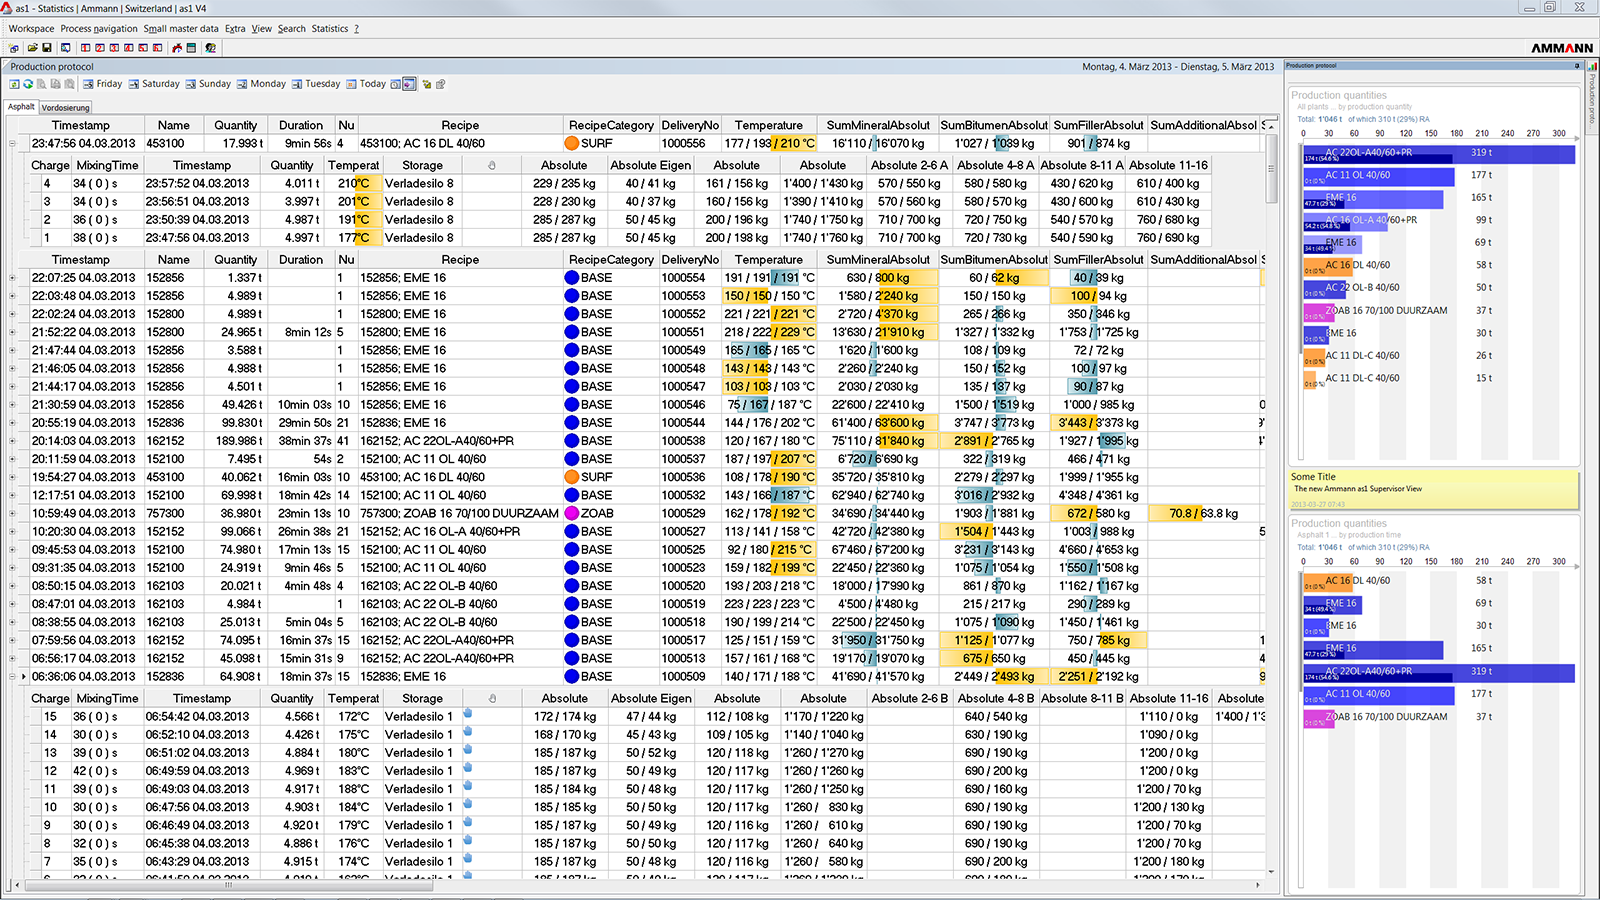Expand the 20:14:03 production row
Screen dimensions: 1600x900
[12, 441]
